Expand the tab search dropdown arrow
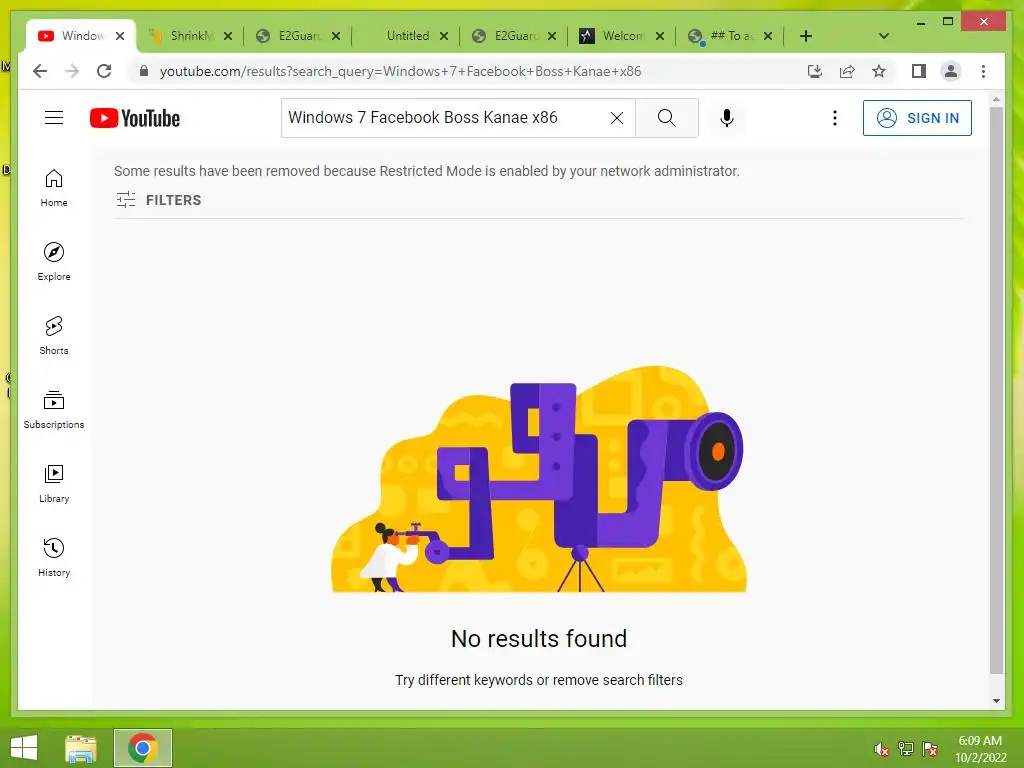 [x=884, y=36]
